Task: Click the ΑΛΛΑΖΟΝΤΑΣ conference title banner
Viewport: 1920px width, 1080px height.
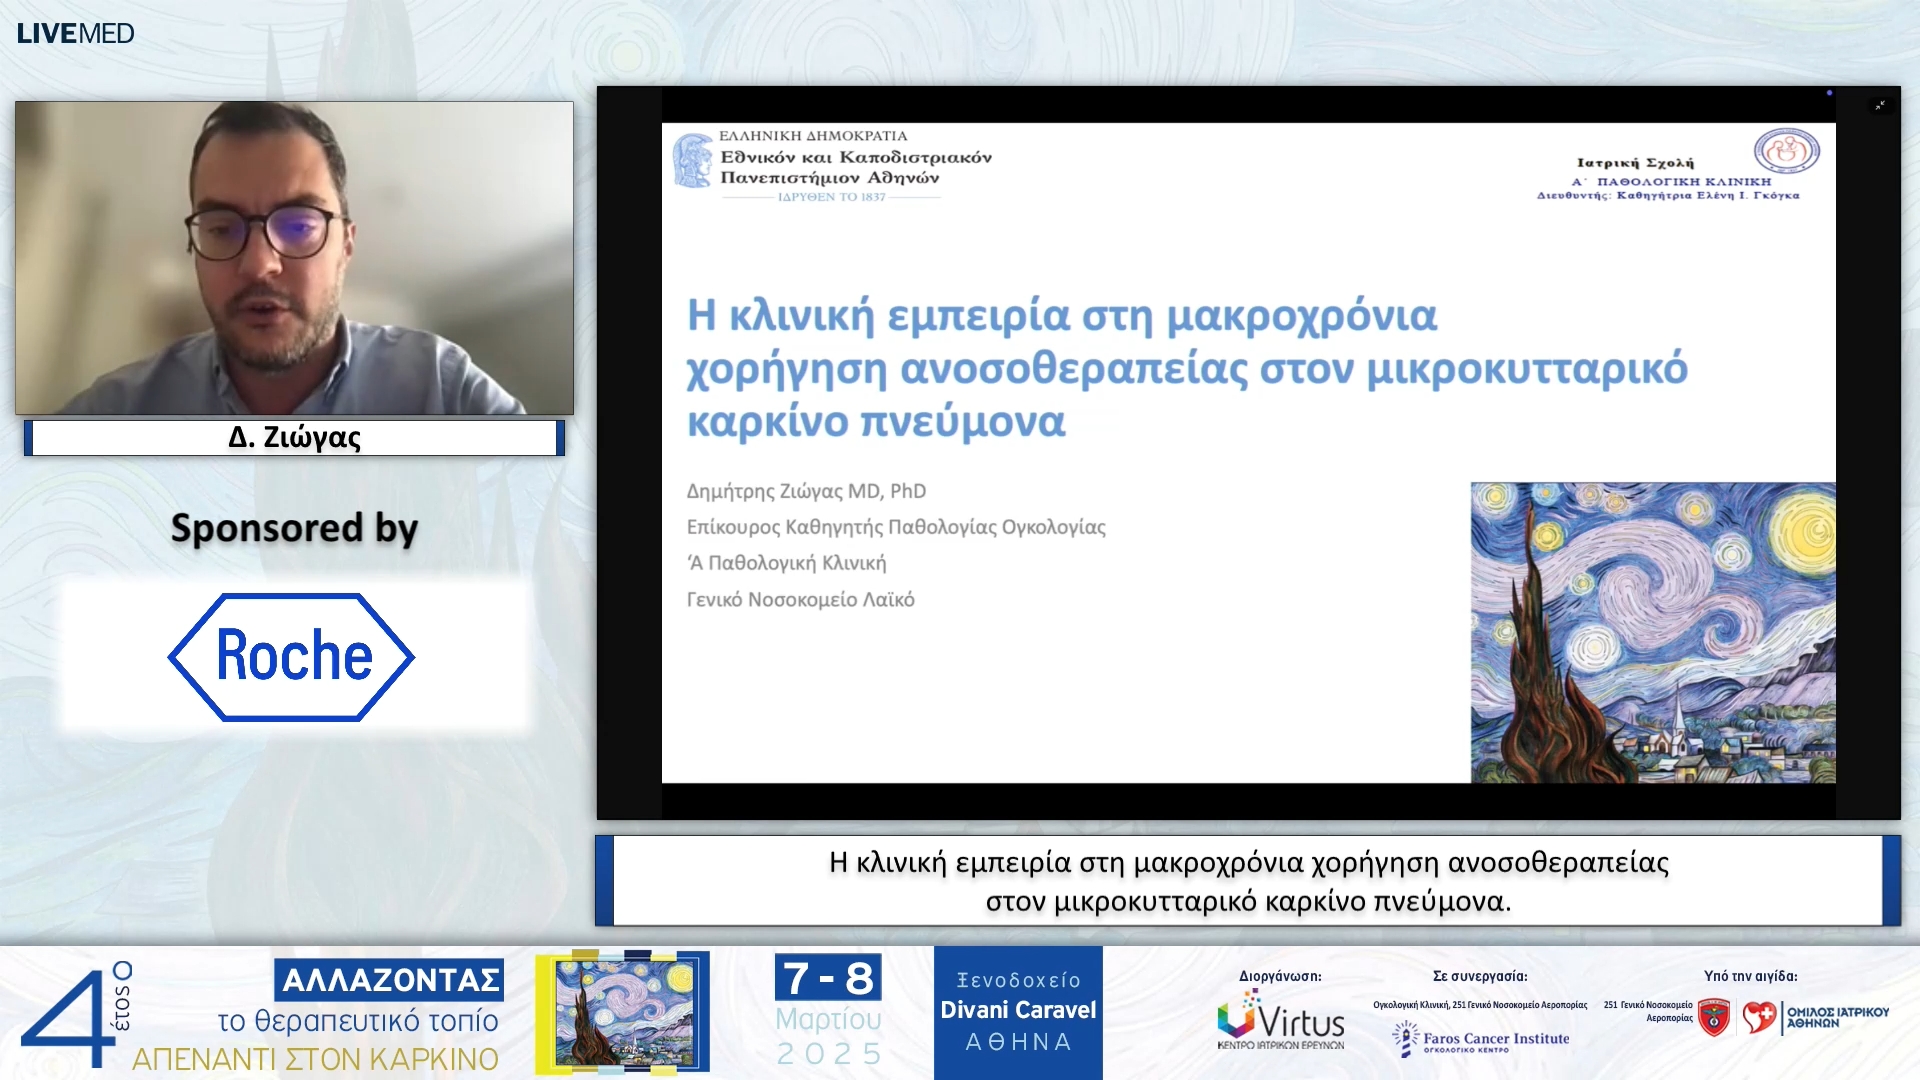Action: 389,980
